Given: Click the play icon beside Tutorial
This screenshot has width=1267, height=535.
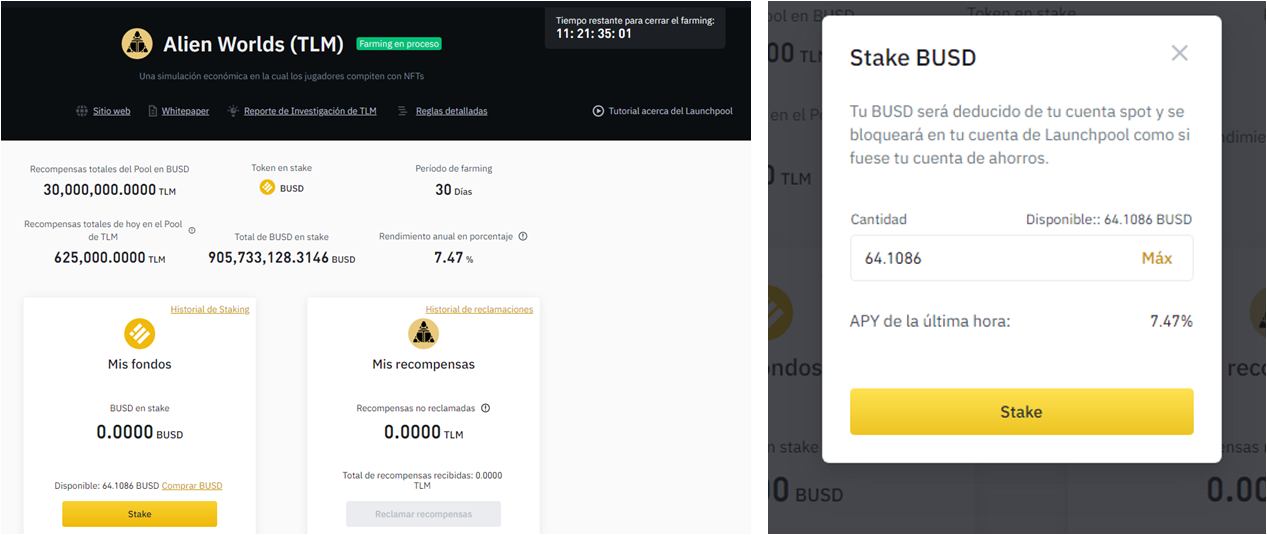Looking at the screenshot, I should point(598,111).
